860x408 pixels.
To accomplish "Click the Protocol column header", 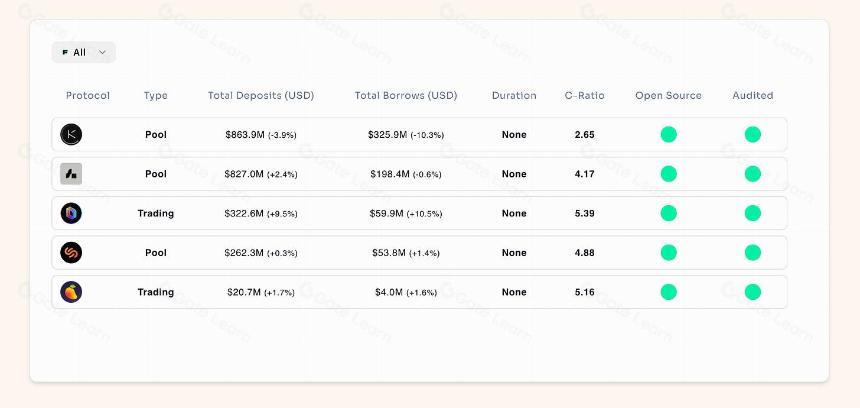I will [88, 95].
